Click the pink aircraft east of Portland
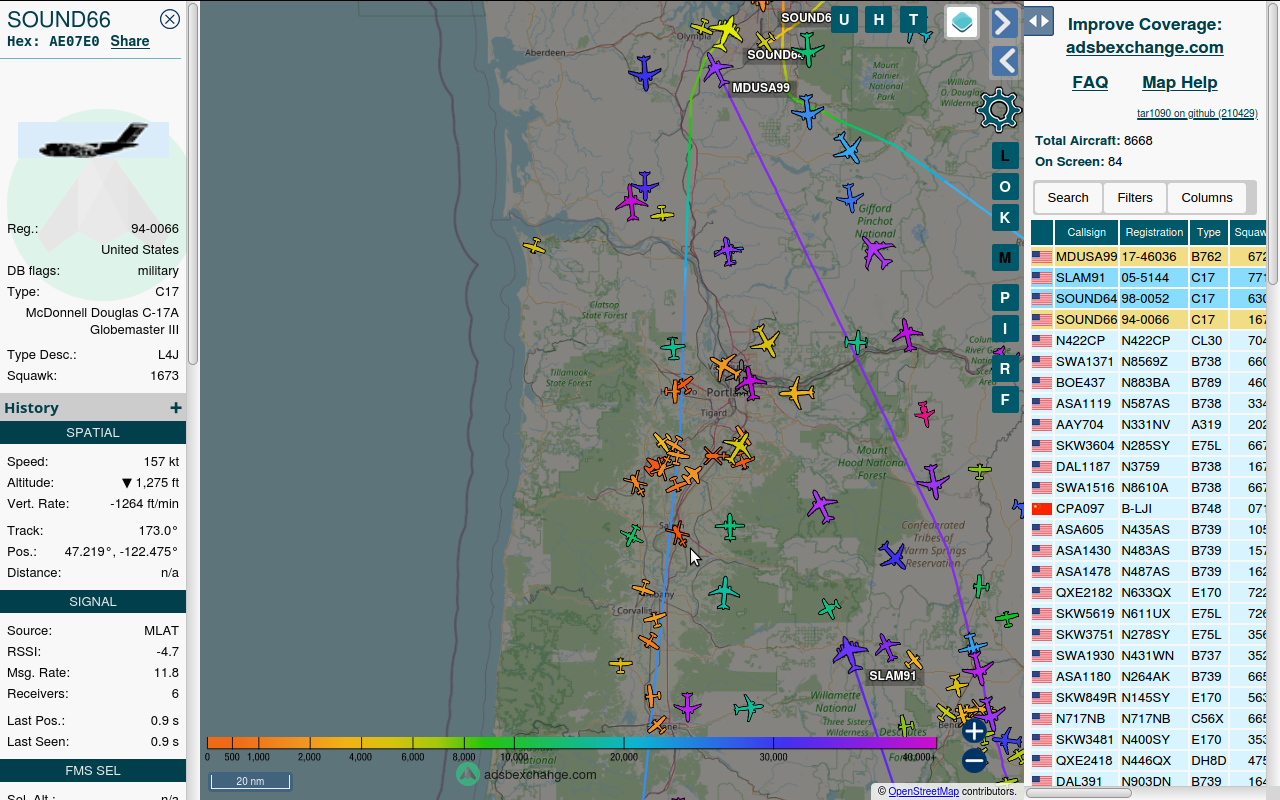The width and height of the screenshot is (1280, 800). (925, 413)
